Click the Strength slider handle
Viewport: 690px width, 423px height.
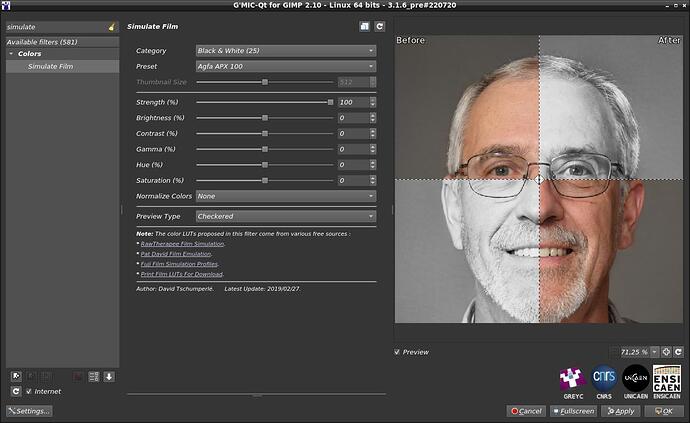pyautogui.click(x=330, y=102)
